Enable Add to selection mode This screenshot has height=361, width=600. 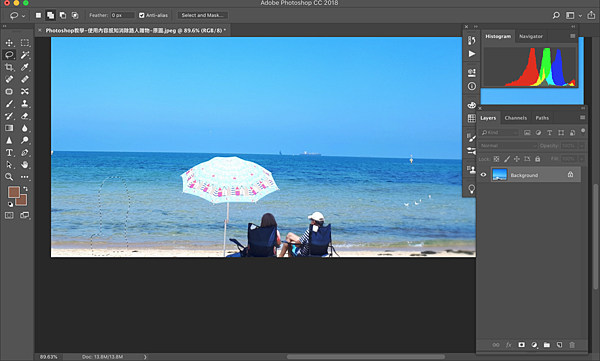click(x=51, y=15)
